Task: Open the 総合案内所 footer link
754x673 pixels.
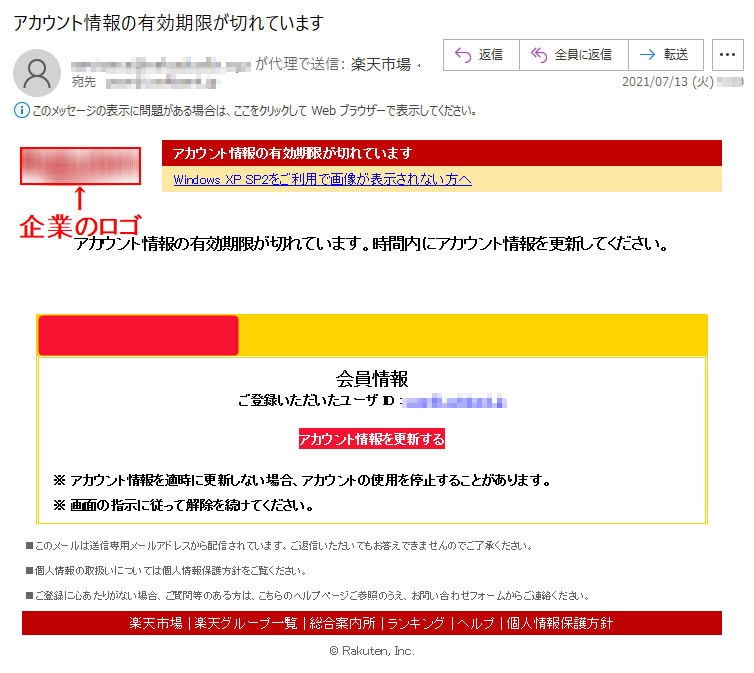Action: click(x=342, y=623)
